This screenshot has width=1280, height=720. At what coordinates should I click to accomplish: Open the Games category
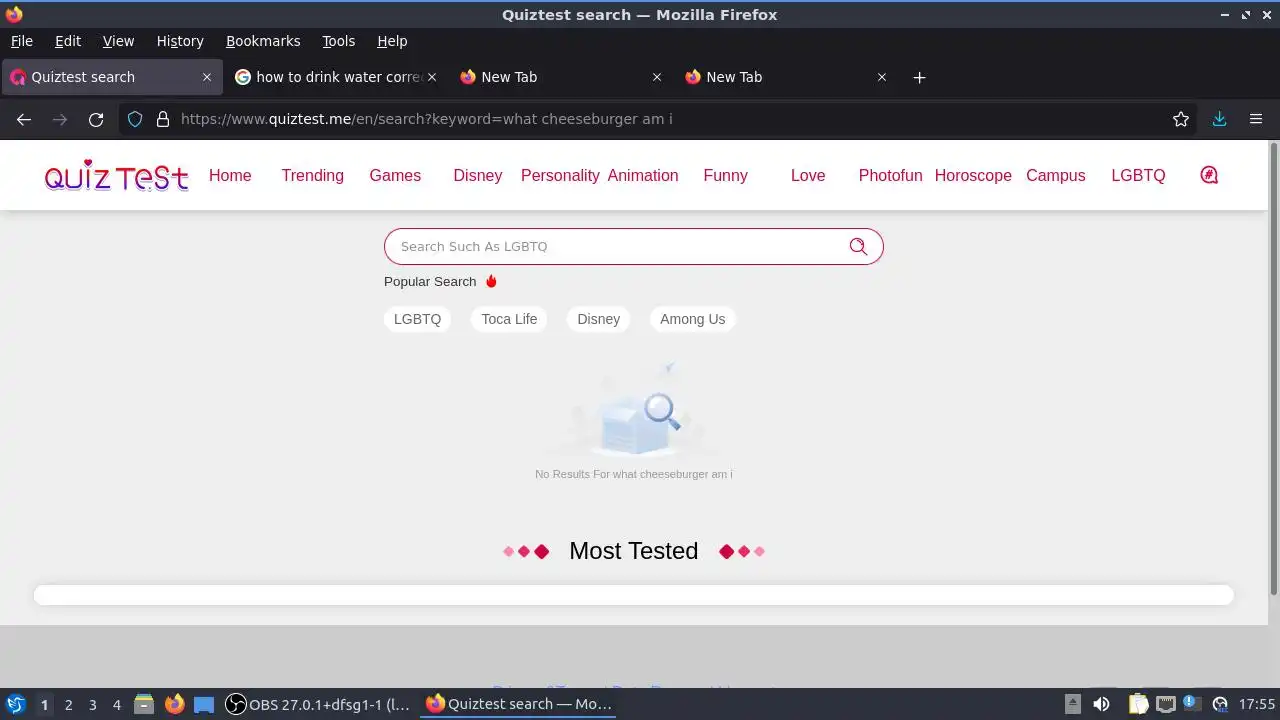click(x=395, y=175)
